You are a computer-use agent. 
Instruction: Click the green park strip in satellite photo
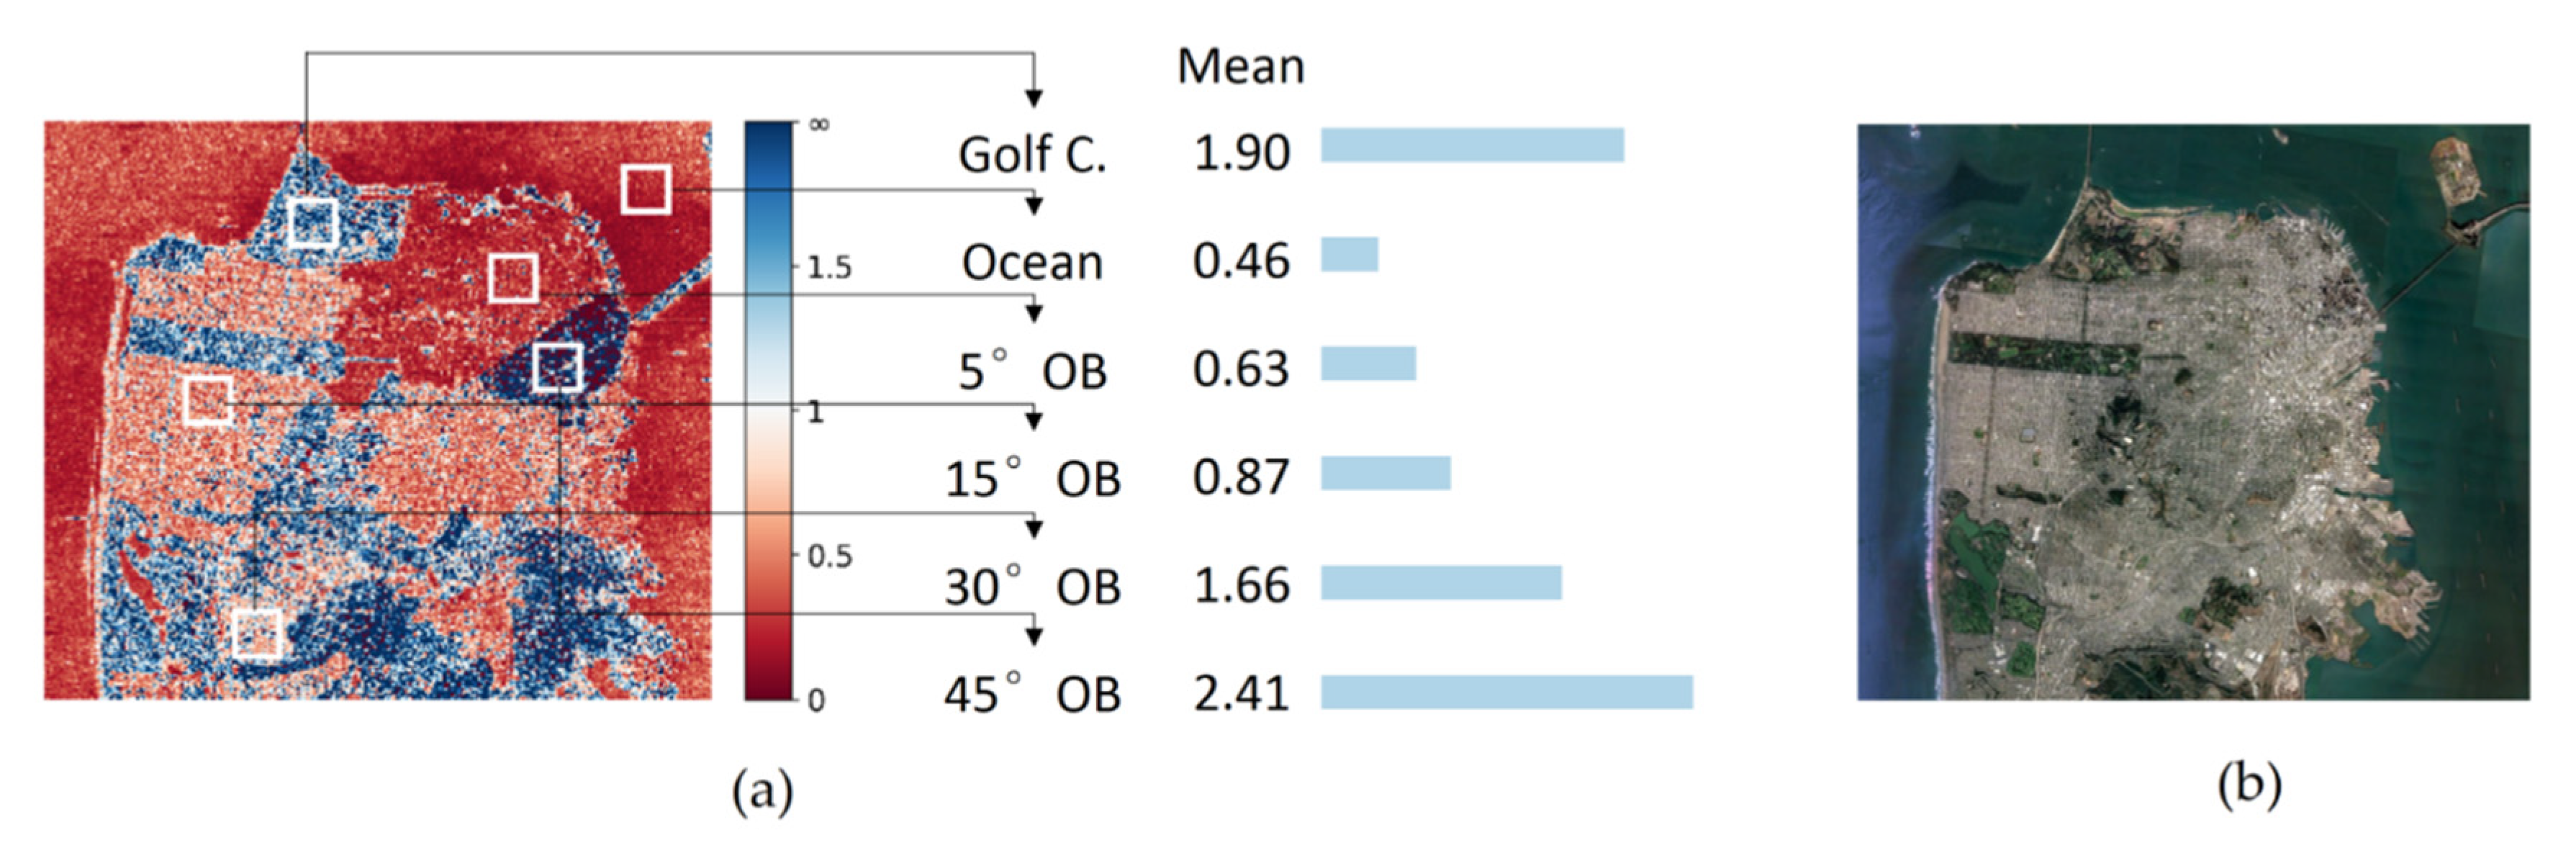[x=2045, y=354]
